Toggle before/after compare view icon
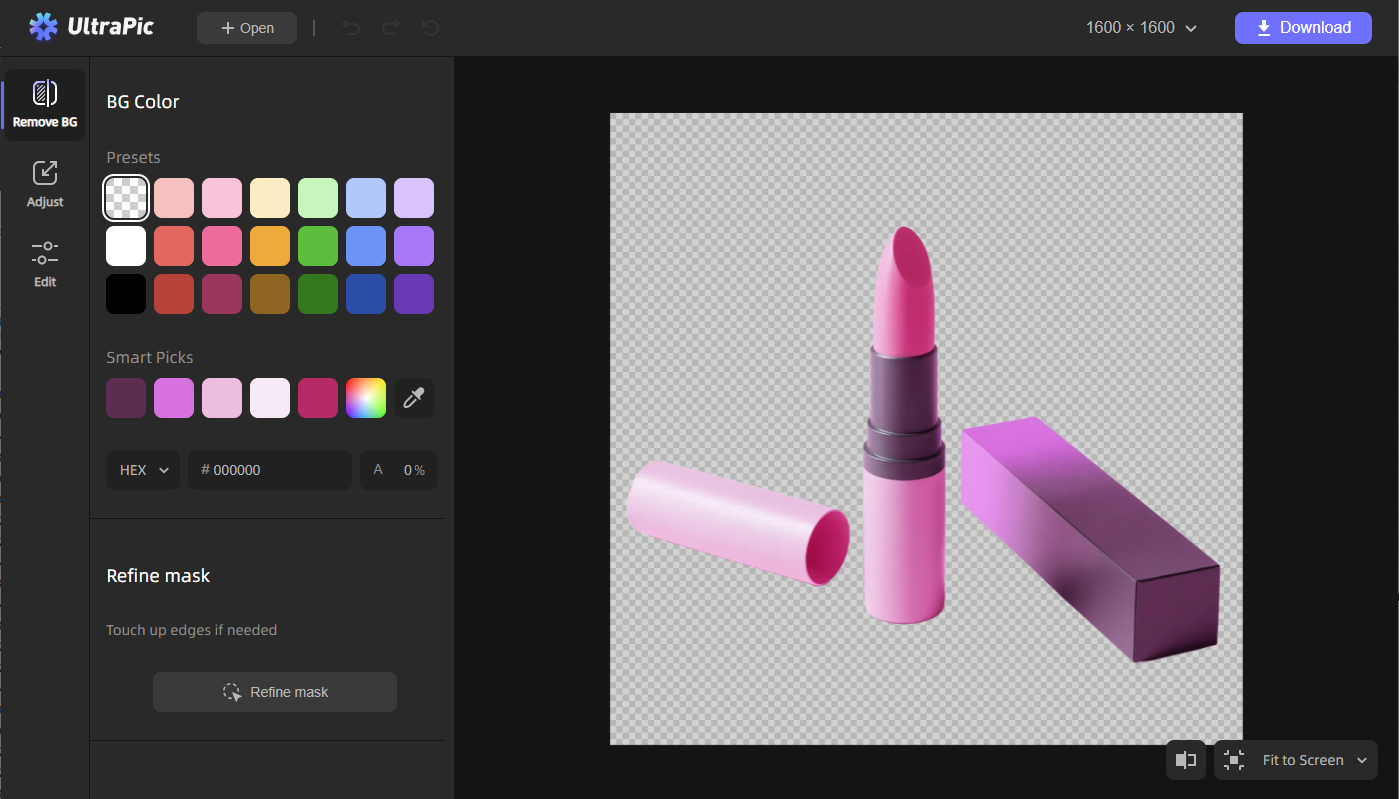Viewport: 1399px width, 799px height. tap(1186, 760)
